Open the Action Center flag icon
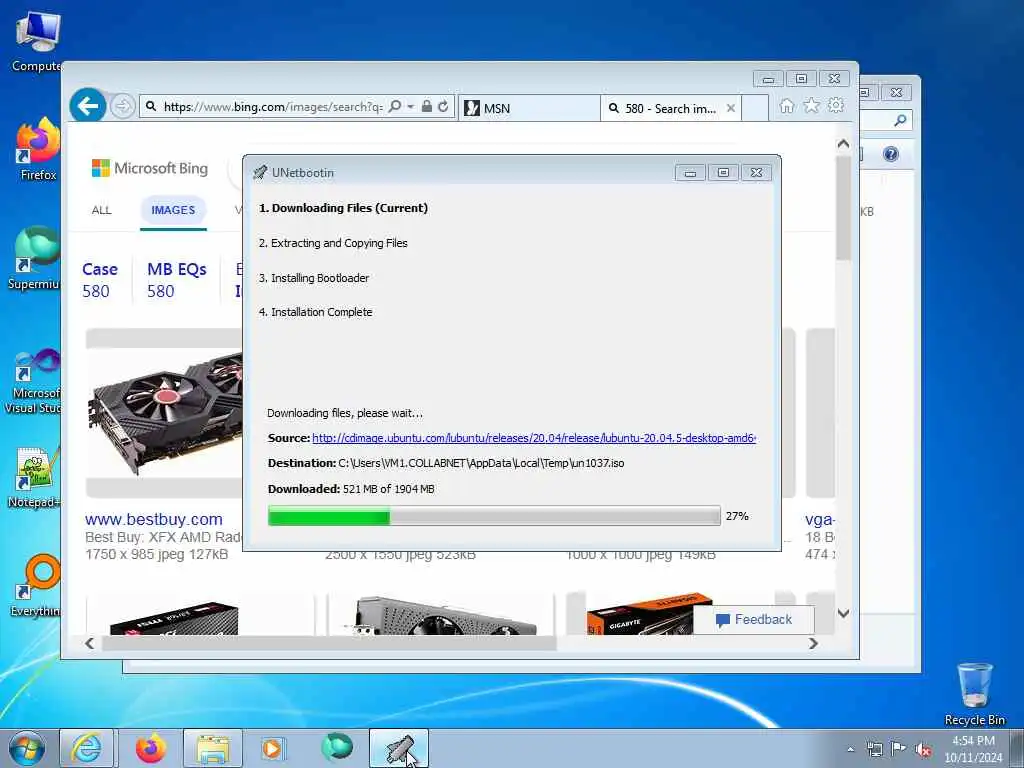Screen dimensions: 1024x768 click(899, 749)
